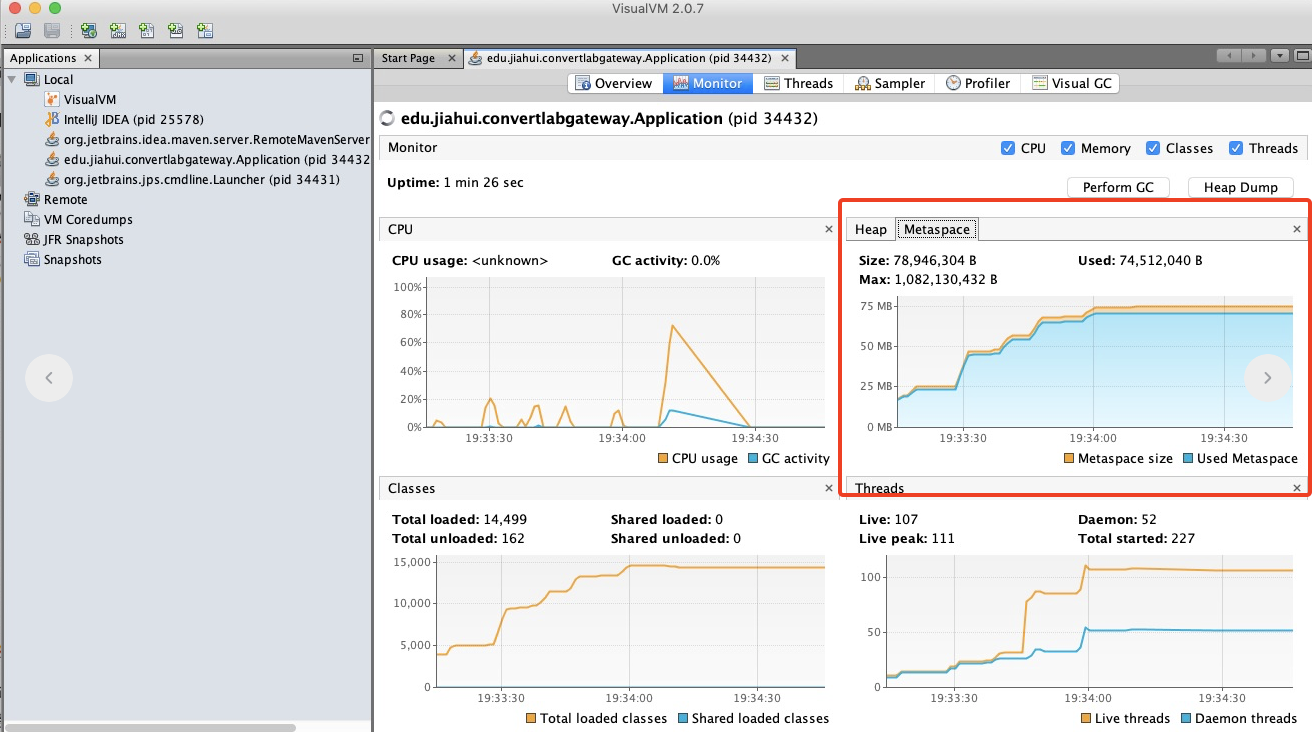Close the Applications panel tab
The image size is (1312, 732).
(x=88, y=58)
